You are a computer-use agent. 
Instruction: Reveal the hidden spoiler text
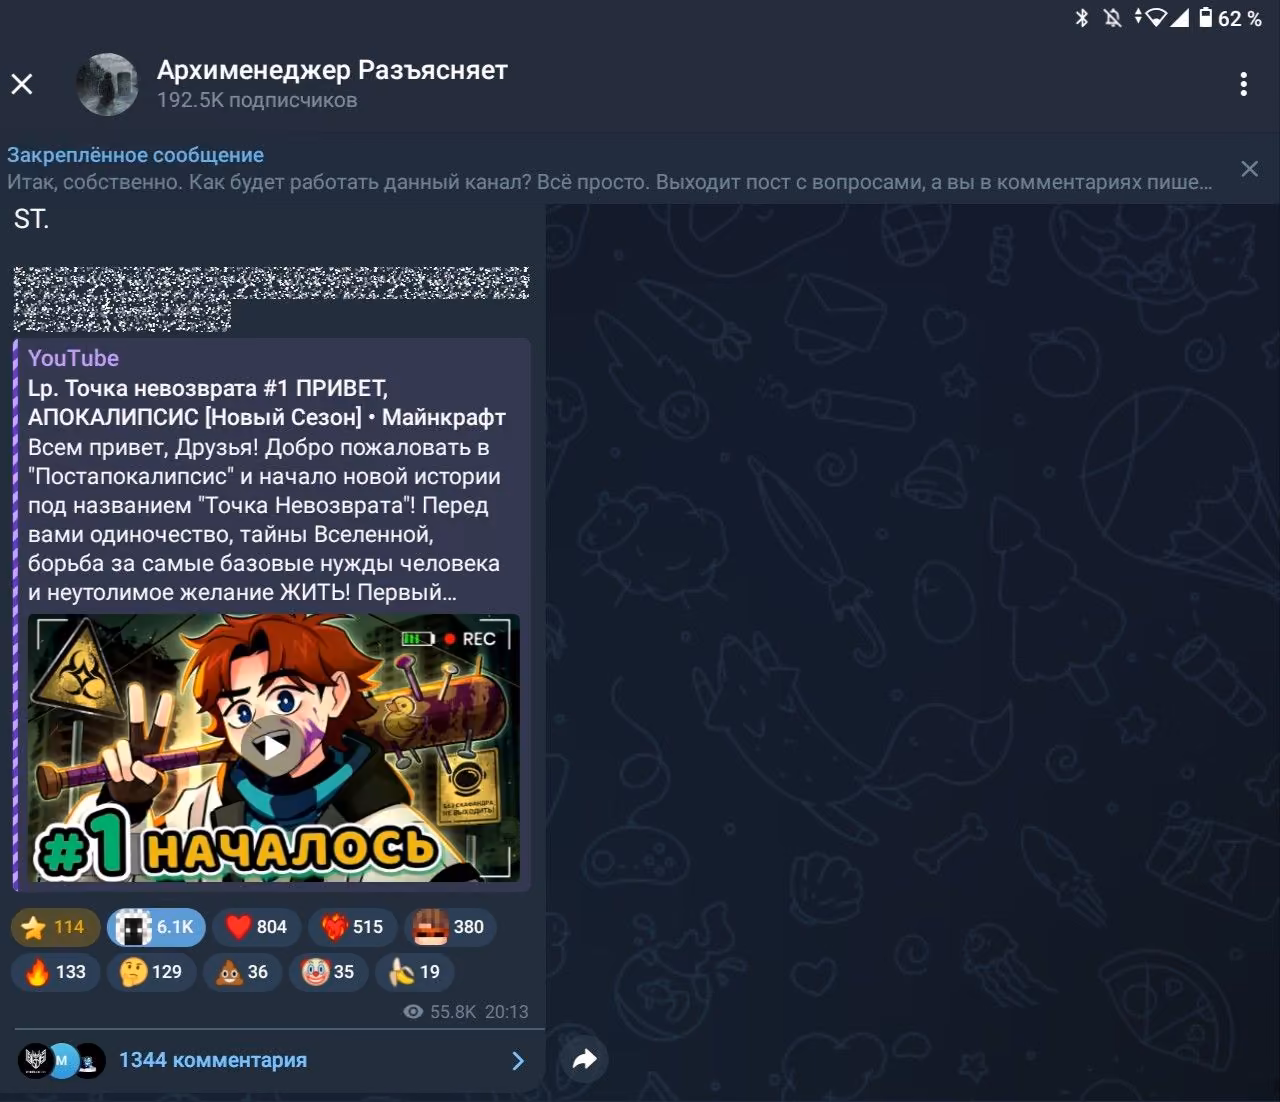(x=271, y=298)
